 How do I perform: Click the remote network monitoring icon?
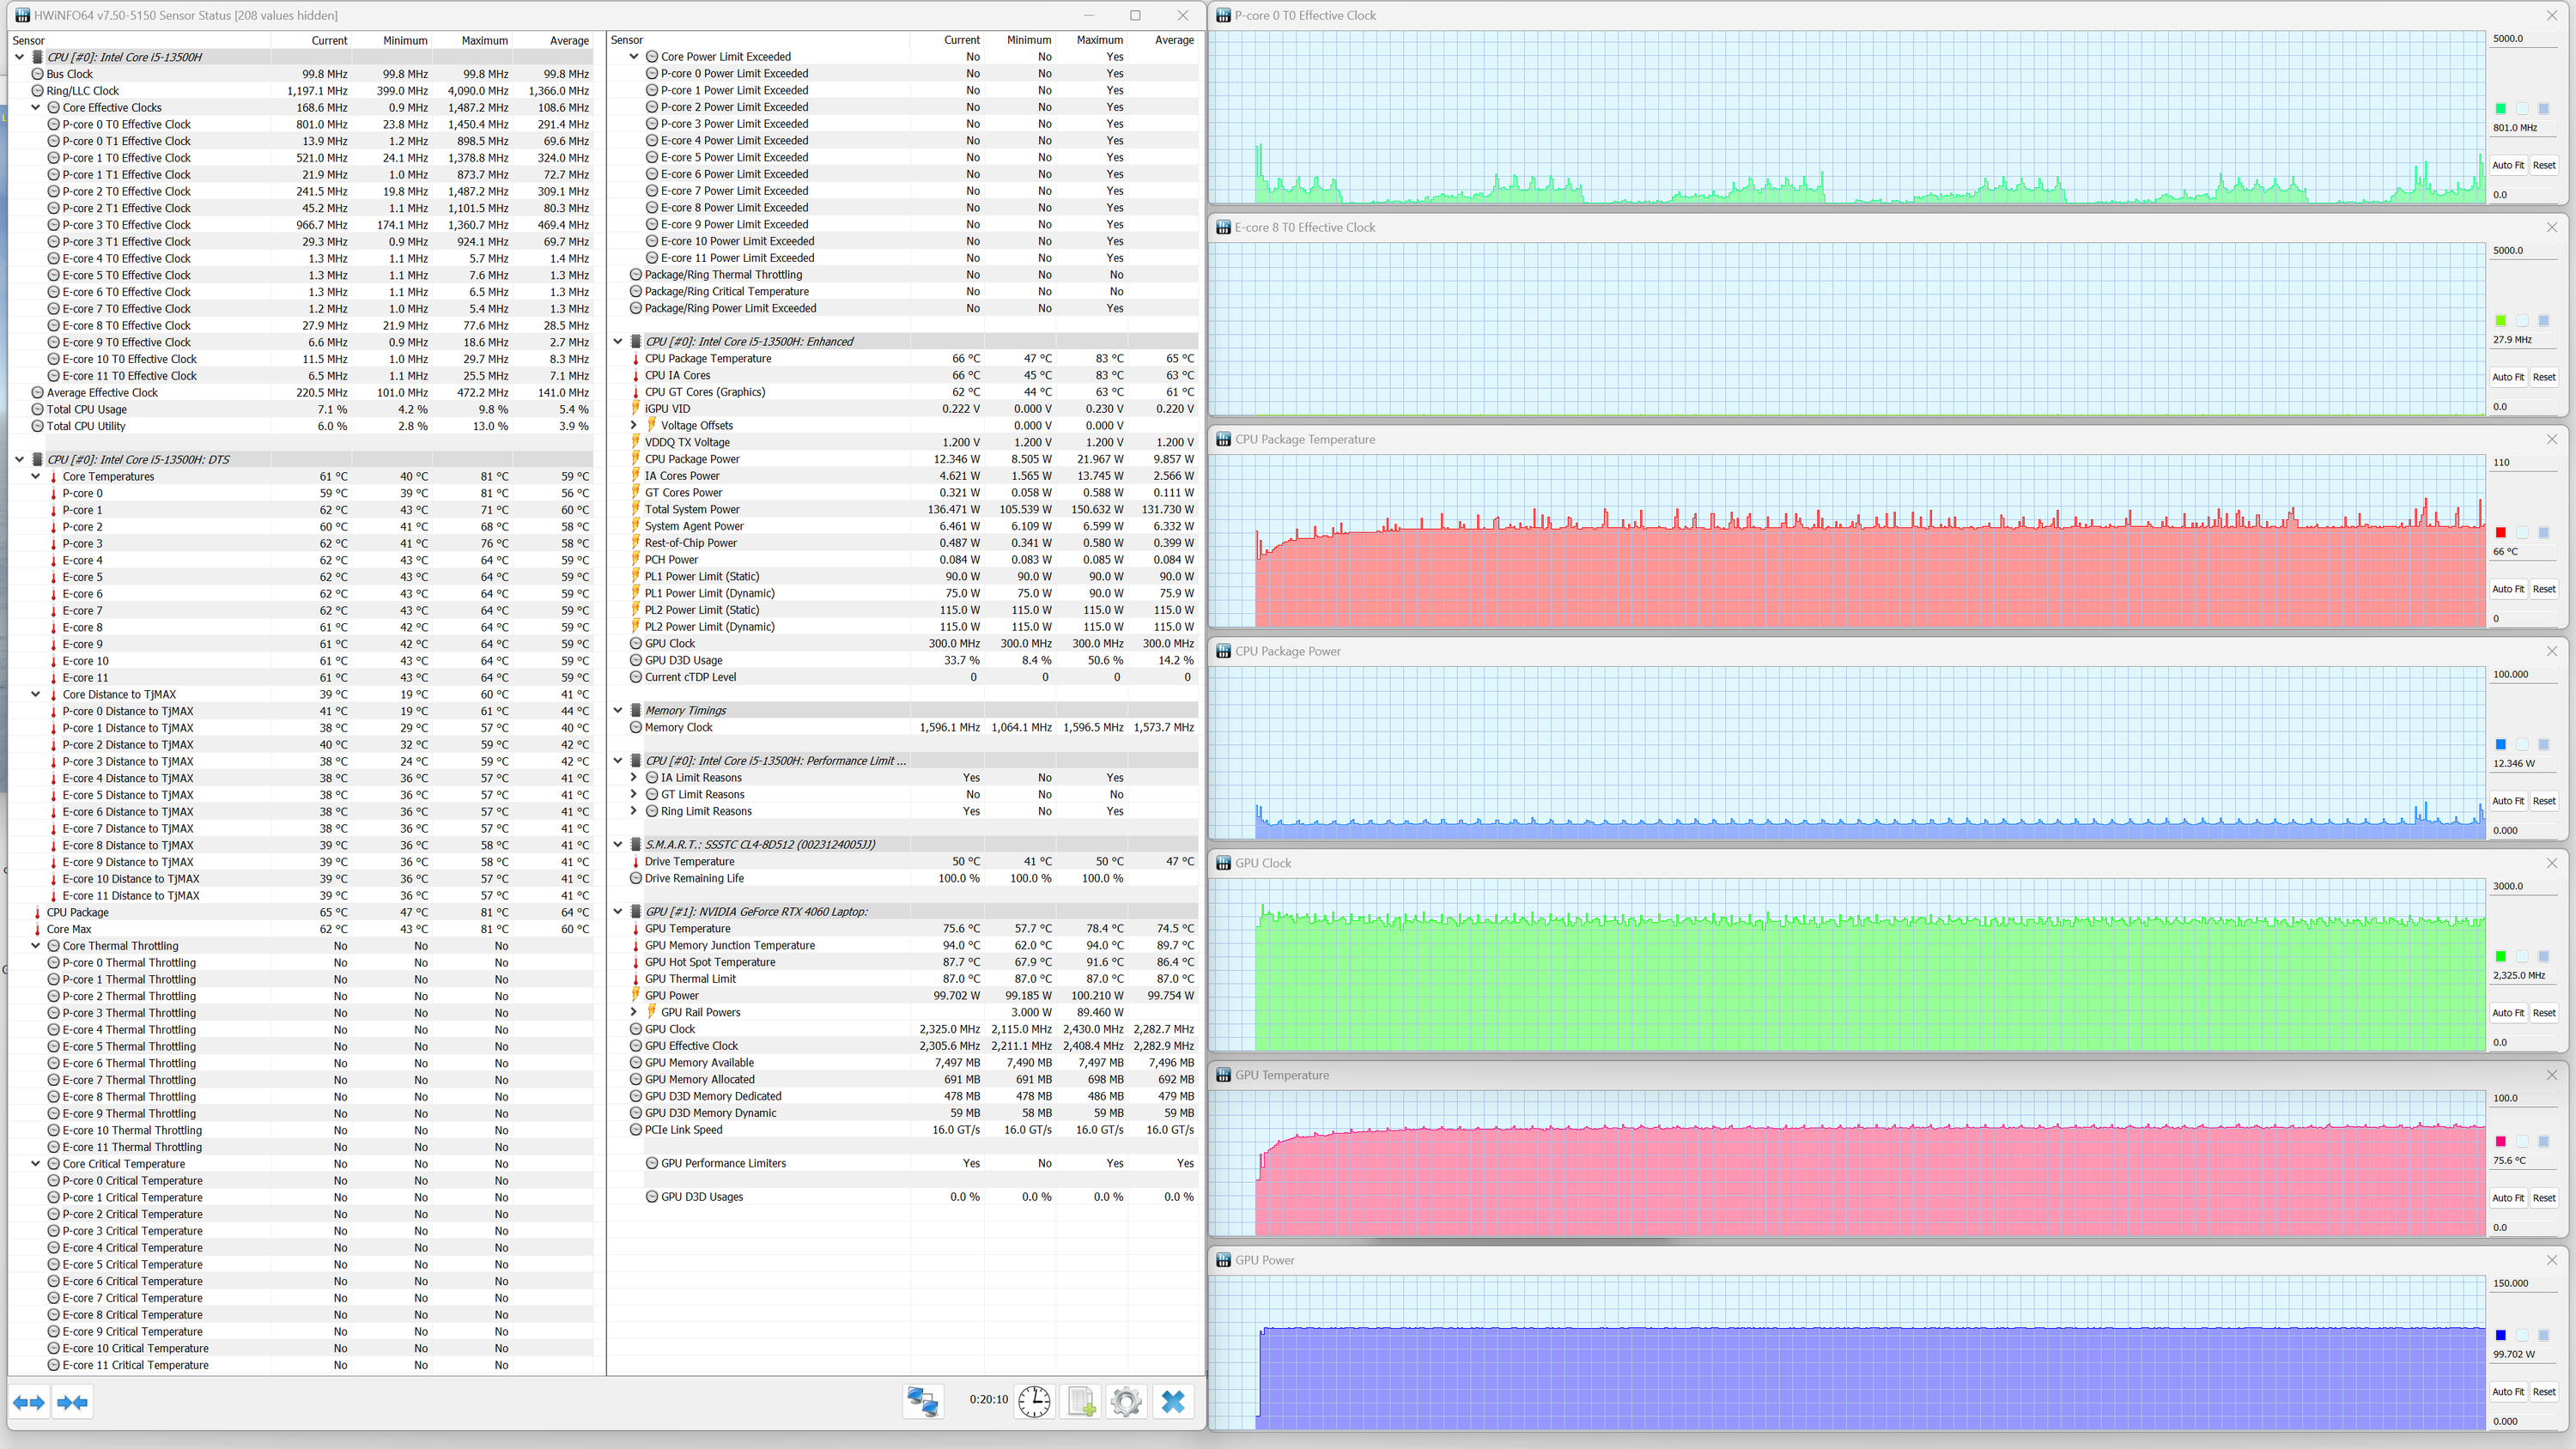[x=921, y=1401]
